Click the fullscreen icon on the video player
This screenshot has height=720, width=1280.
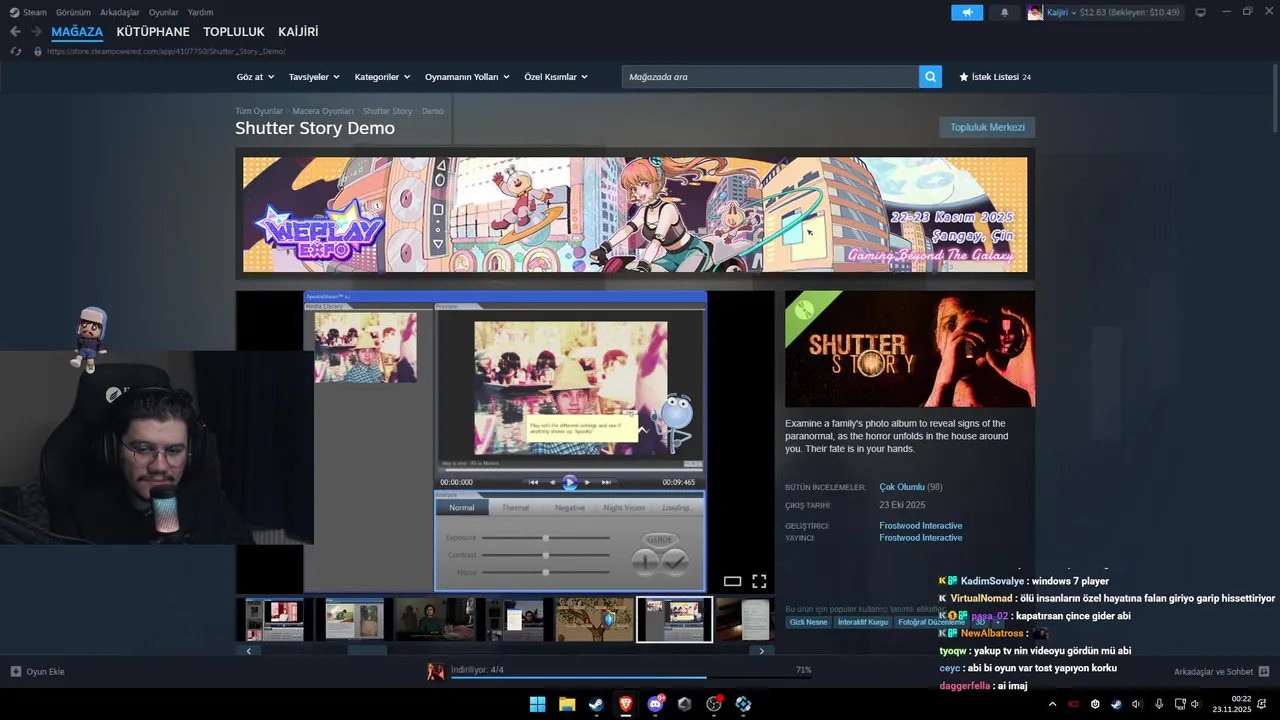pos(759,581)
